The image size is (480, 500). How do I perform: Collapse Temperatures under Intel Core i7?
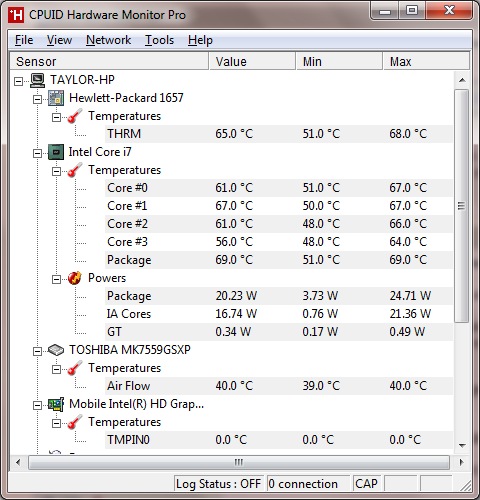click(57, 171)
